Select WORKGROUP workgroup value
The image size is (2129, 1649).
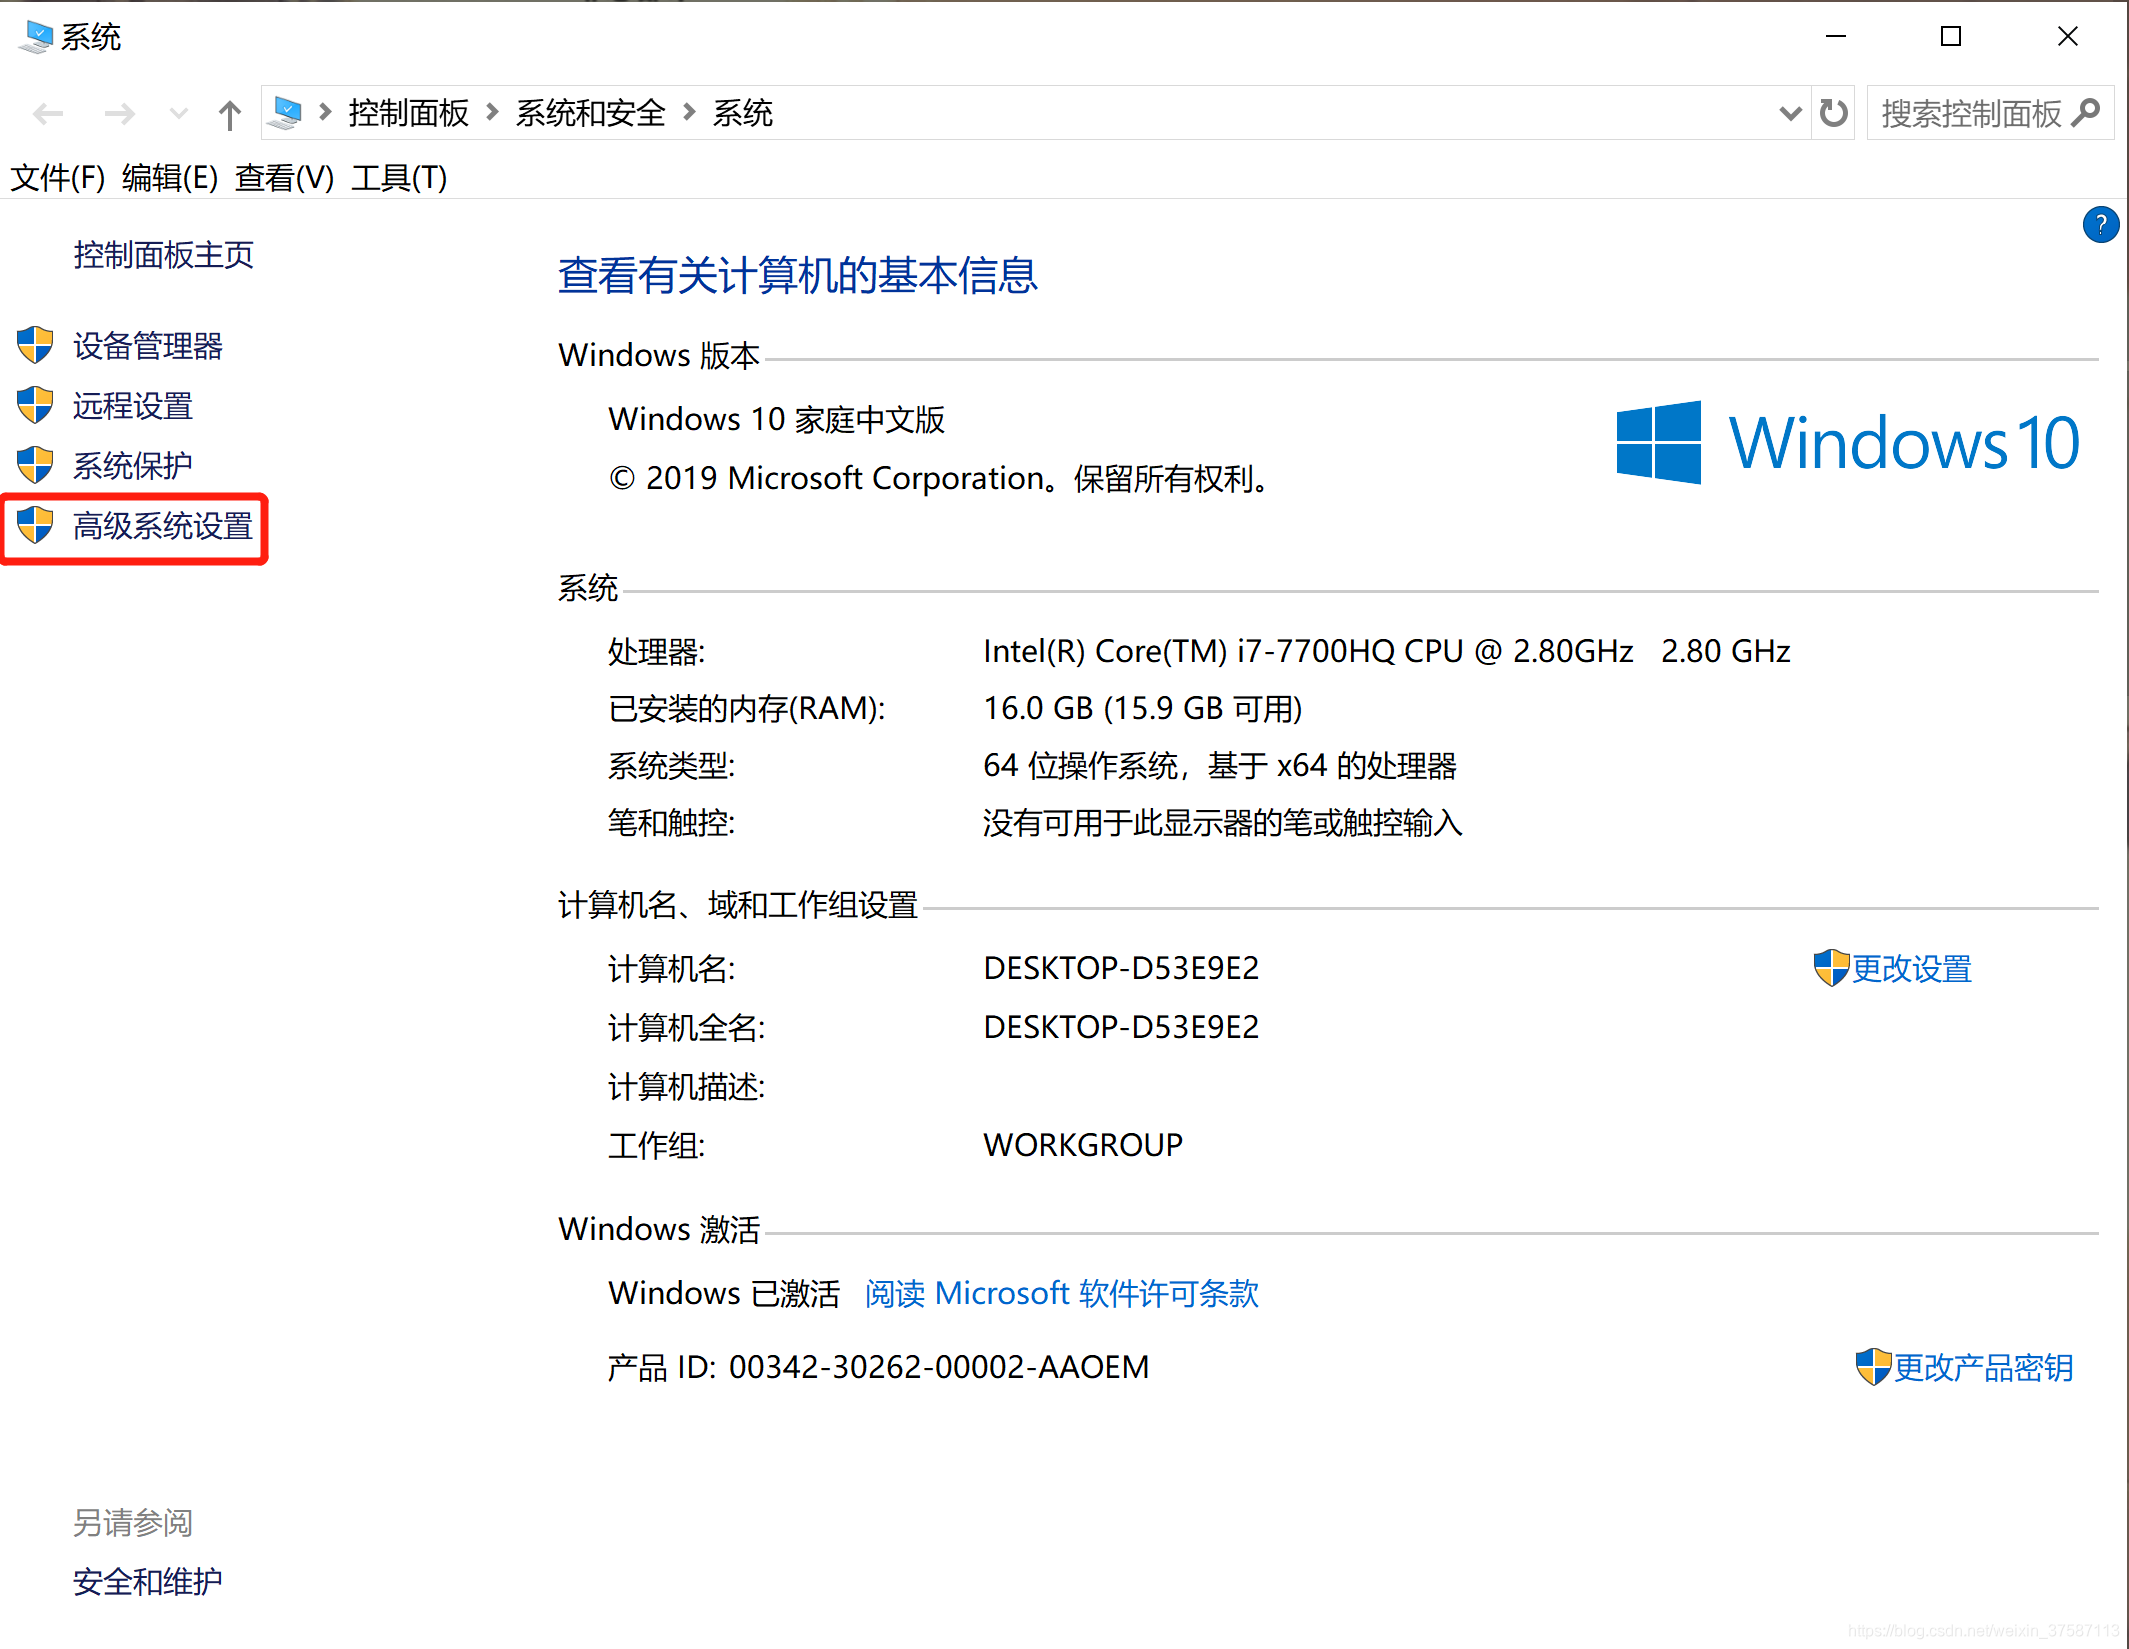tap(1083, 1145)
